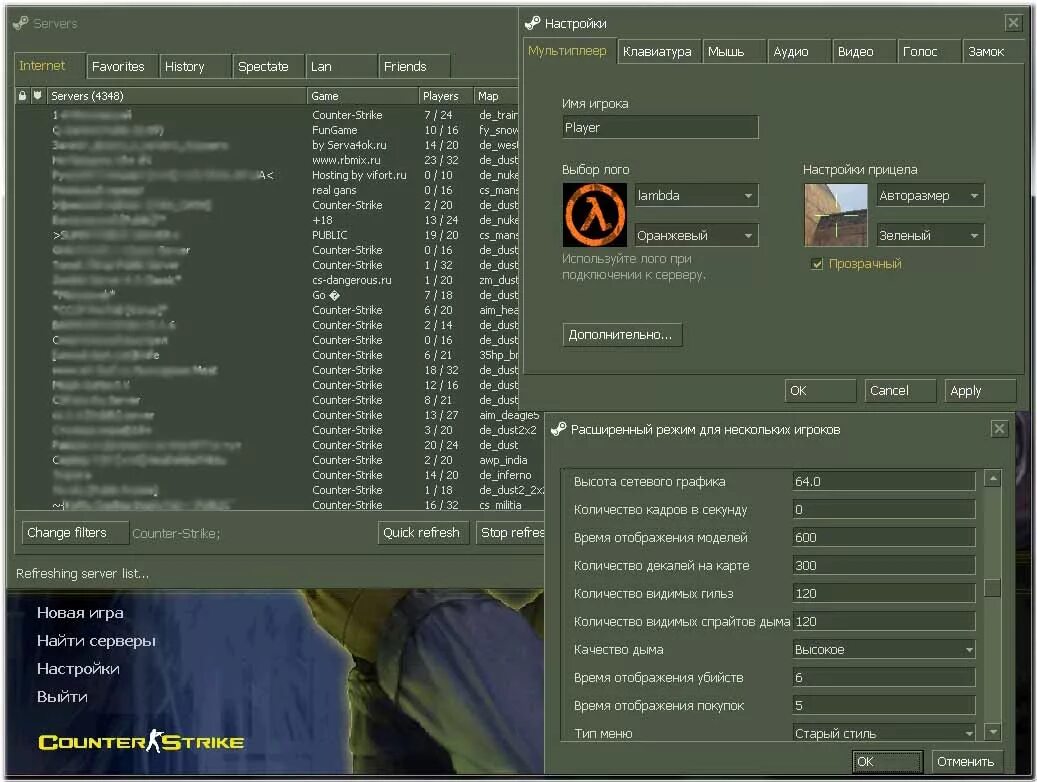The height and width of the screenshot is (782, 1037).
Task: Click the Количество видимых гильз field
Action: coord(884,593)
